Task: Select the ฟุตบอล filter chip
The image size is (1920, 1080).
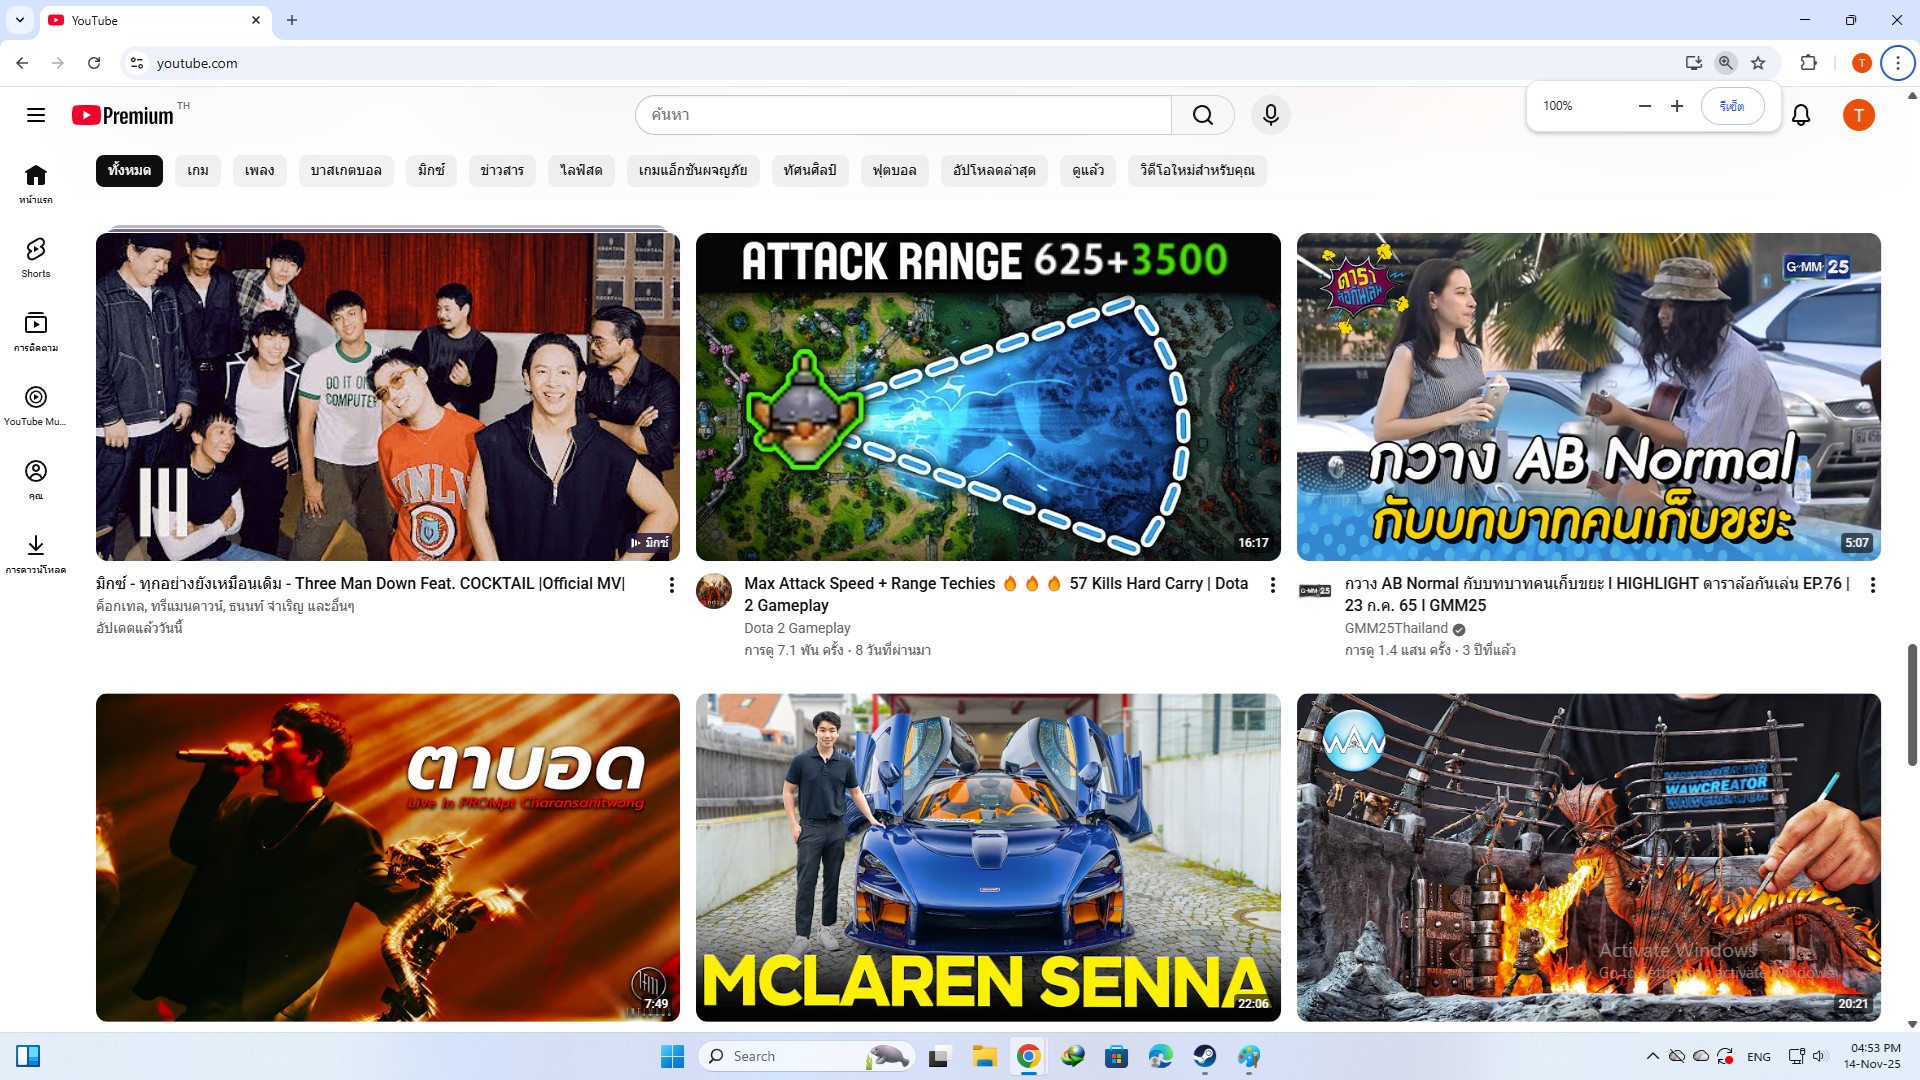Action: coord(894,171)
